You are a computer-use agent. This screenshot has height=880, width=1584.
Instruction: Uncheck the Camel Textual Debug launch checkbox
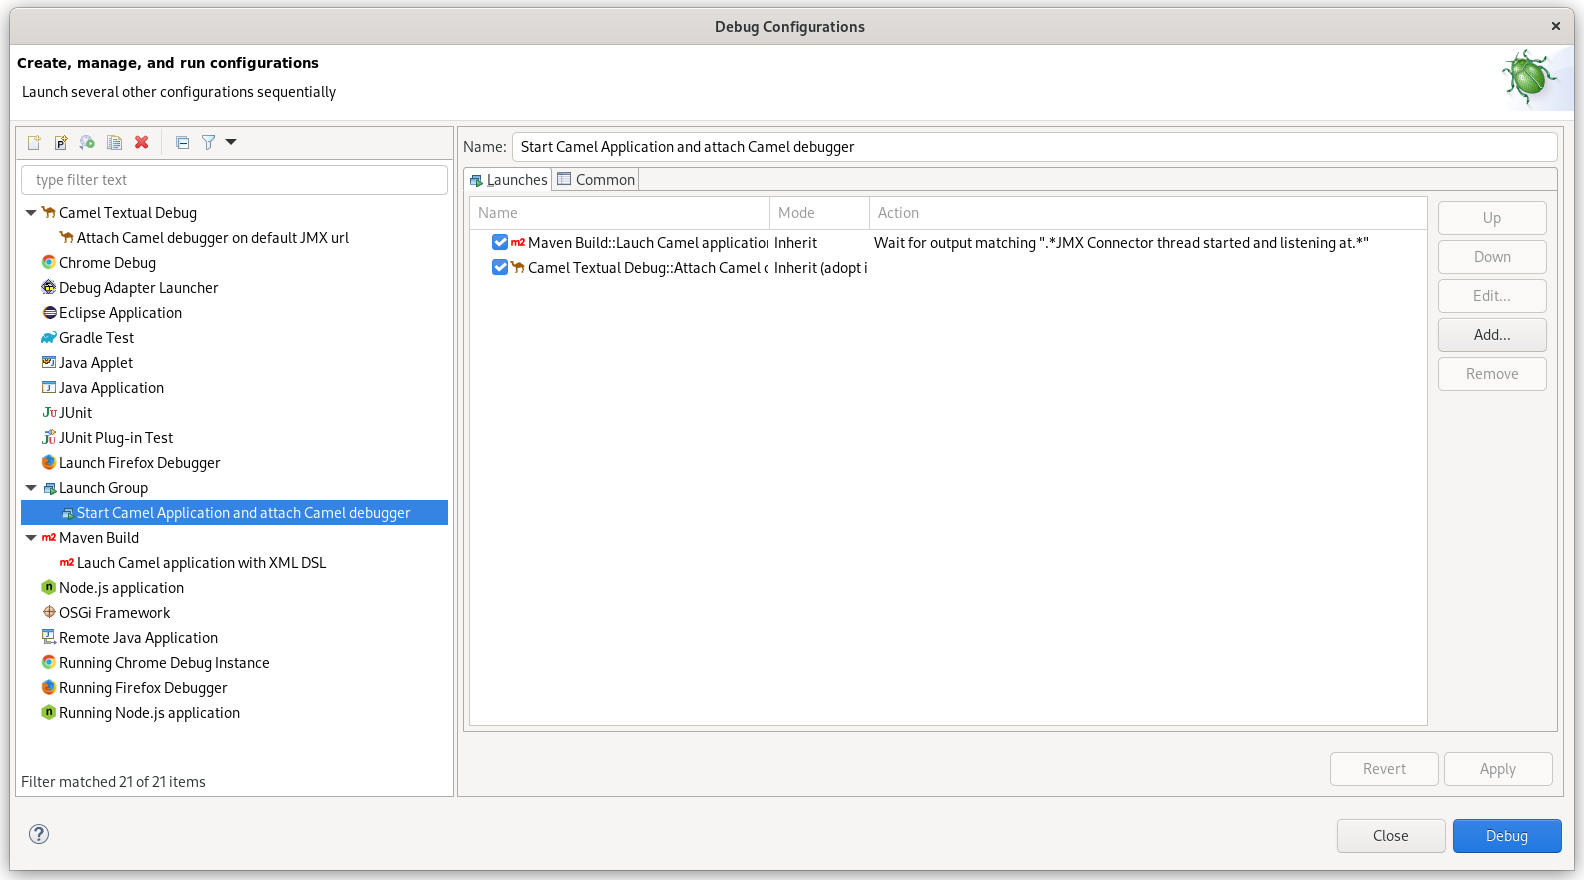(500, 268)
